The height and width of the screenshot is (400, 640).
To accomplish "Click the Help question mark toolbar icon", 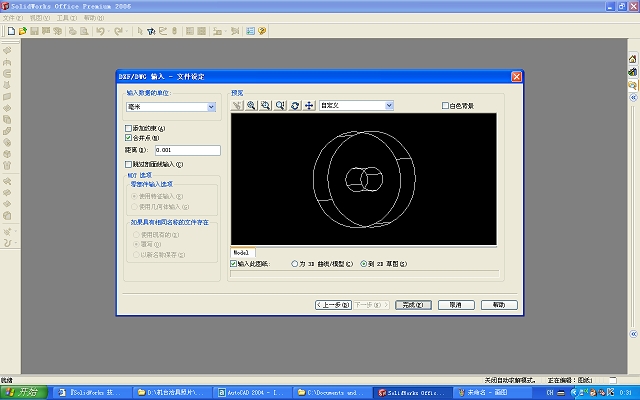I will tap(262, 31).
